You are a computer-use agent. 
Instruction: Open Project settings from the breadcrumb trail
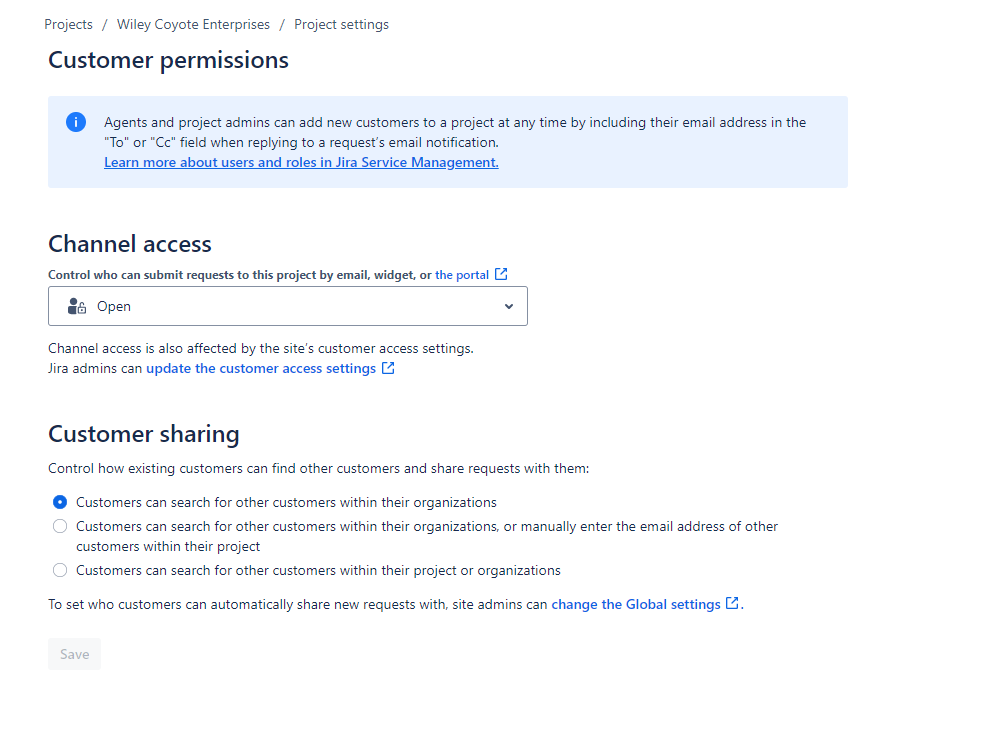(x=341, y=24)
